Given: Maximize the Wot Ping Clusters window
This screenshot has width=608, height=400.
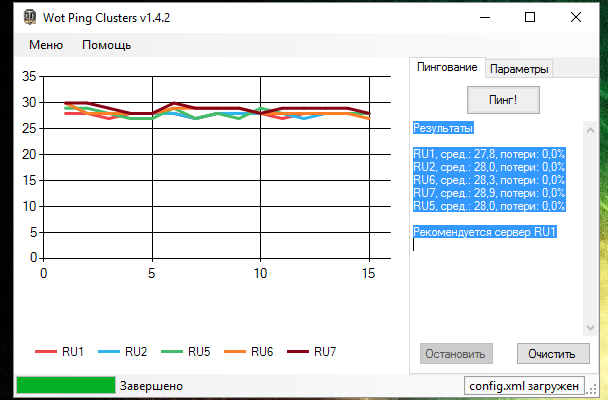Looking at the screenshot, I should (x=530, y=17).
